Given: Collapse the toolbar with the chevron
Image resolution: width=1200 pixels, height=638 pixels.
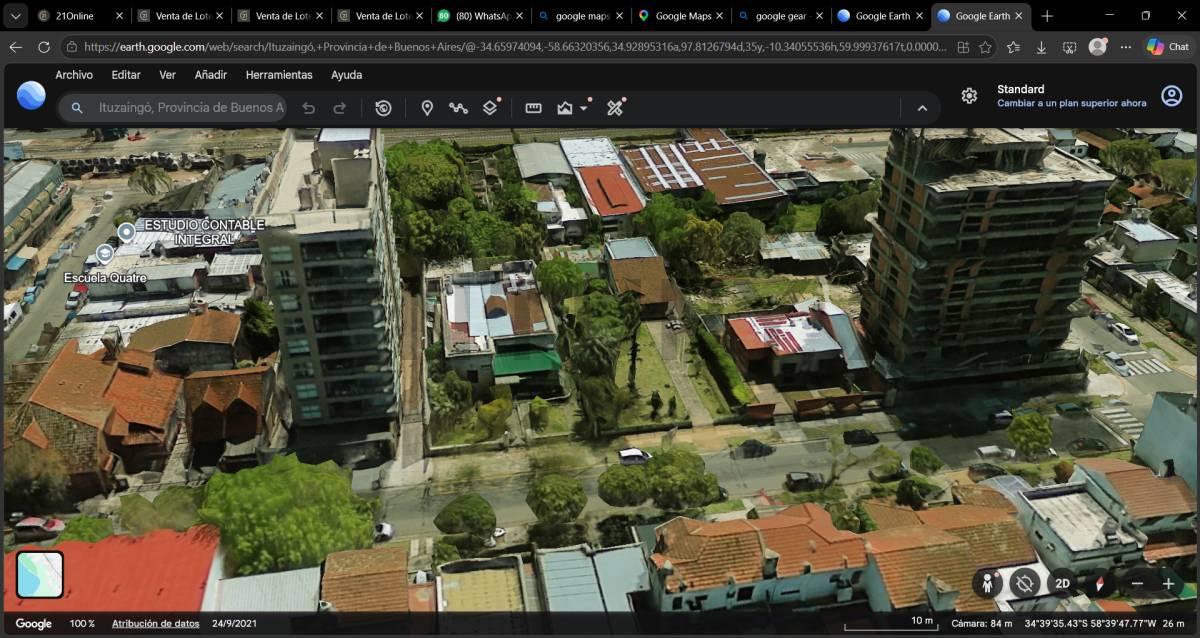Looking at the screenshot, I should pos(922,108).
